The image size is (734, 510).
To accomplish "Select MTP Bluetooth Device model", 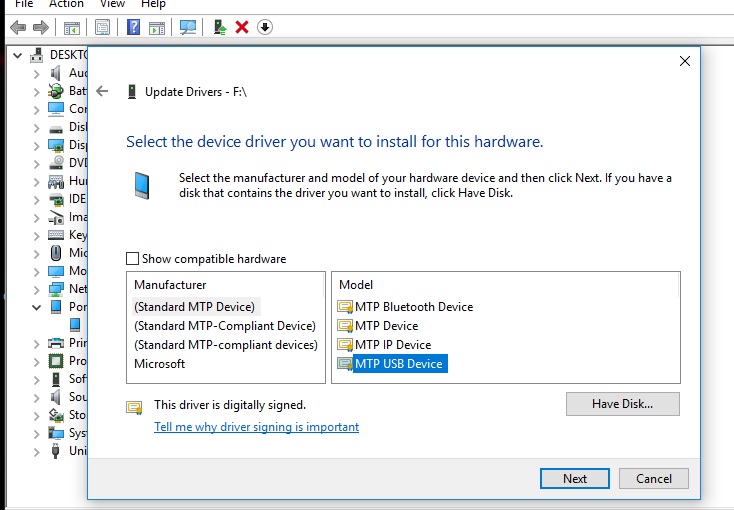I will point(414,307).
